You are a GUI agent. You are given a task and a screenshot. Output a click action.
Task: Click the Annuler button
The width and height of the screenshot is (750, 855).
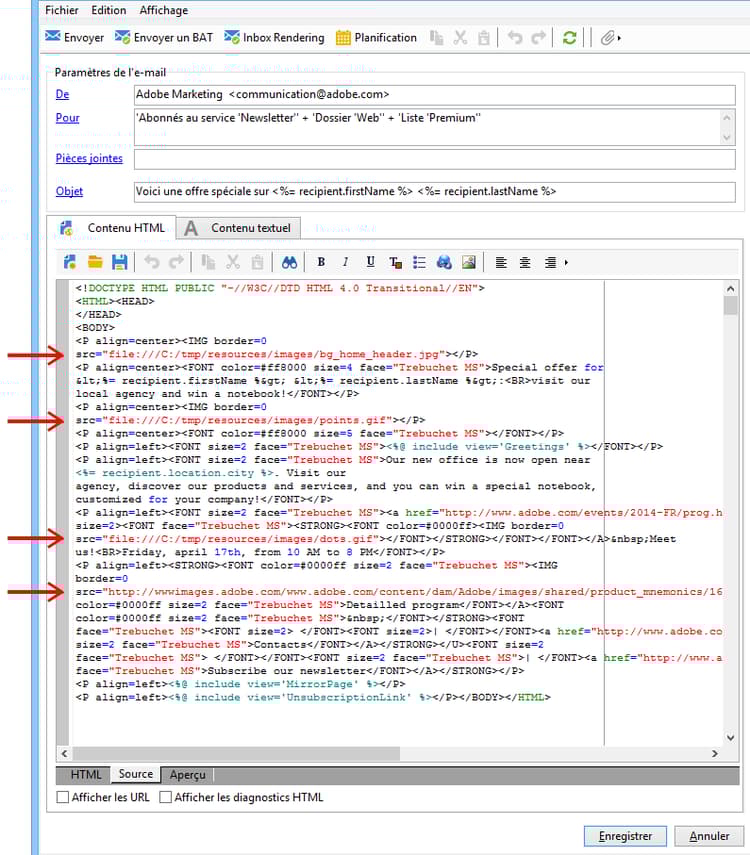pos(709,836)
